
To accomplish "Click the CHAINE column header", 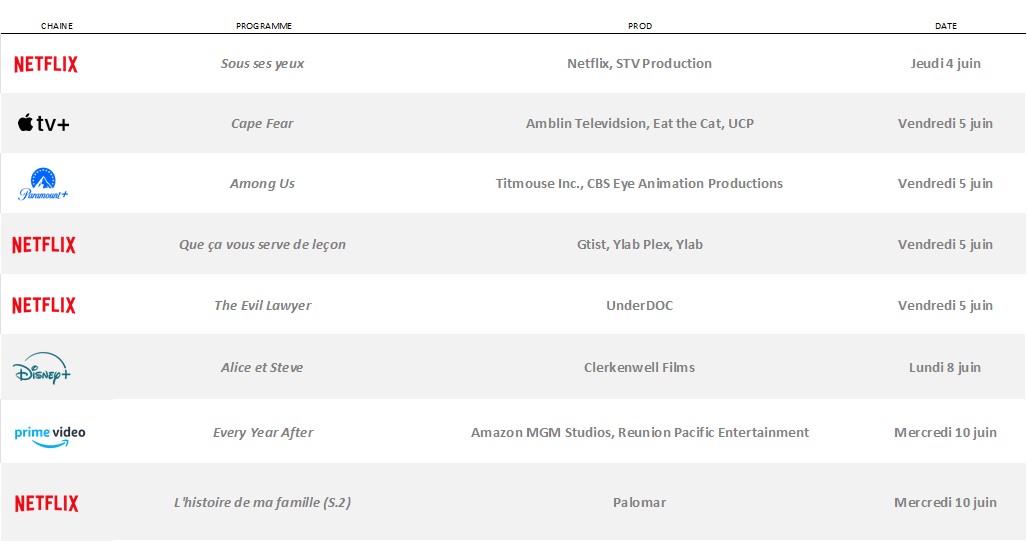I will (57, 26).
